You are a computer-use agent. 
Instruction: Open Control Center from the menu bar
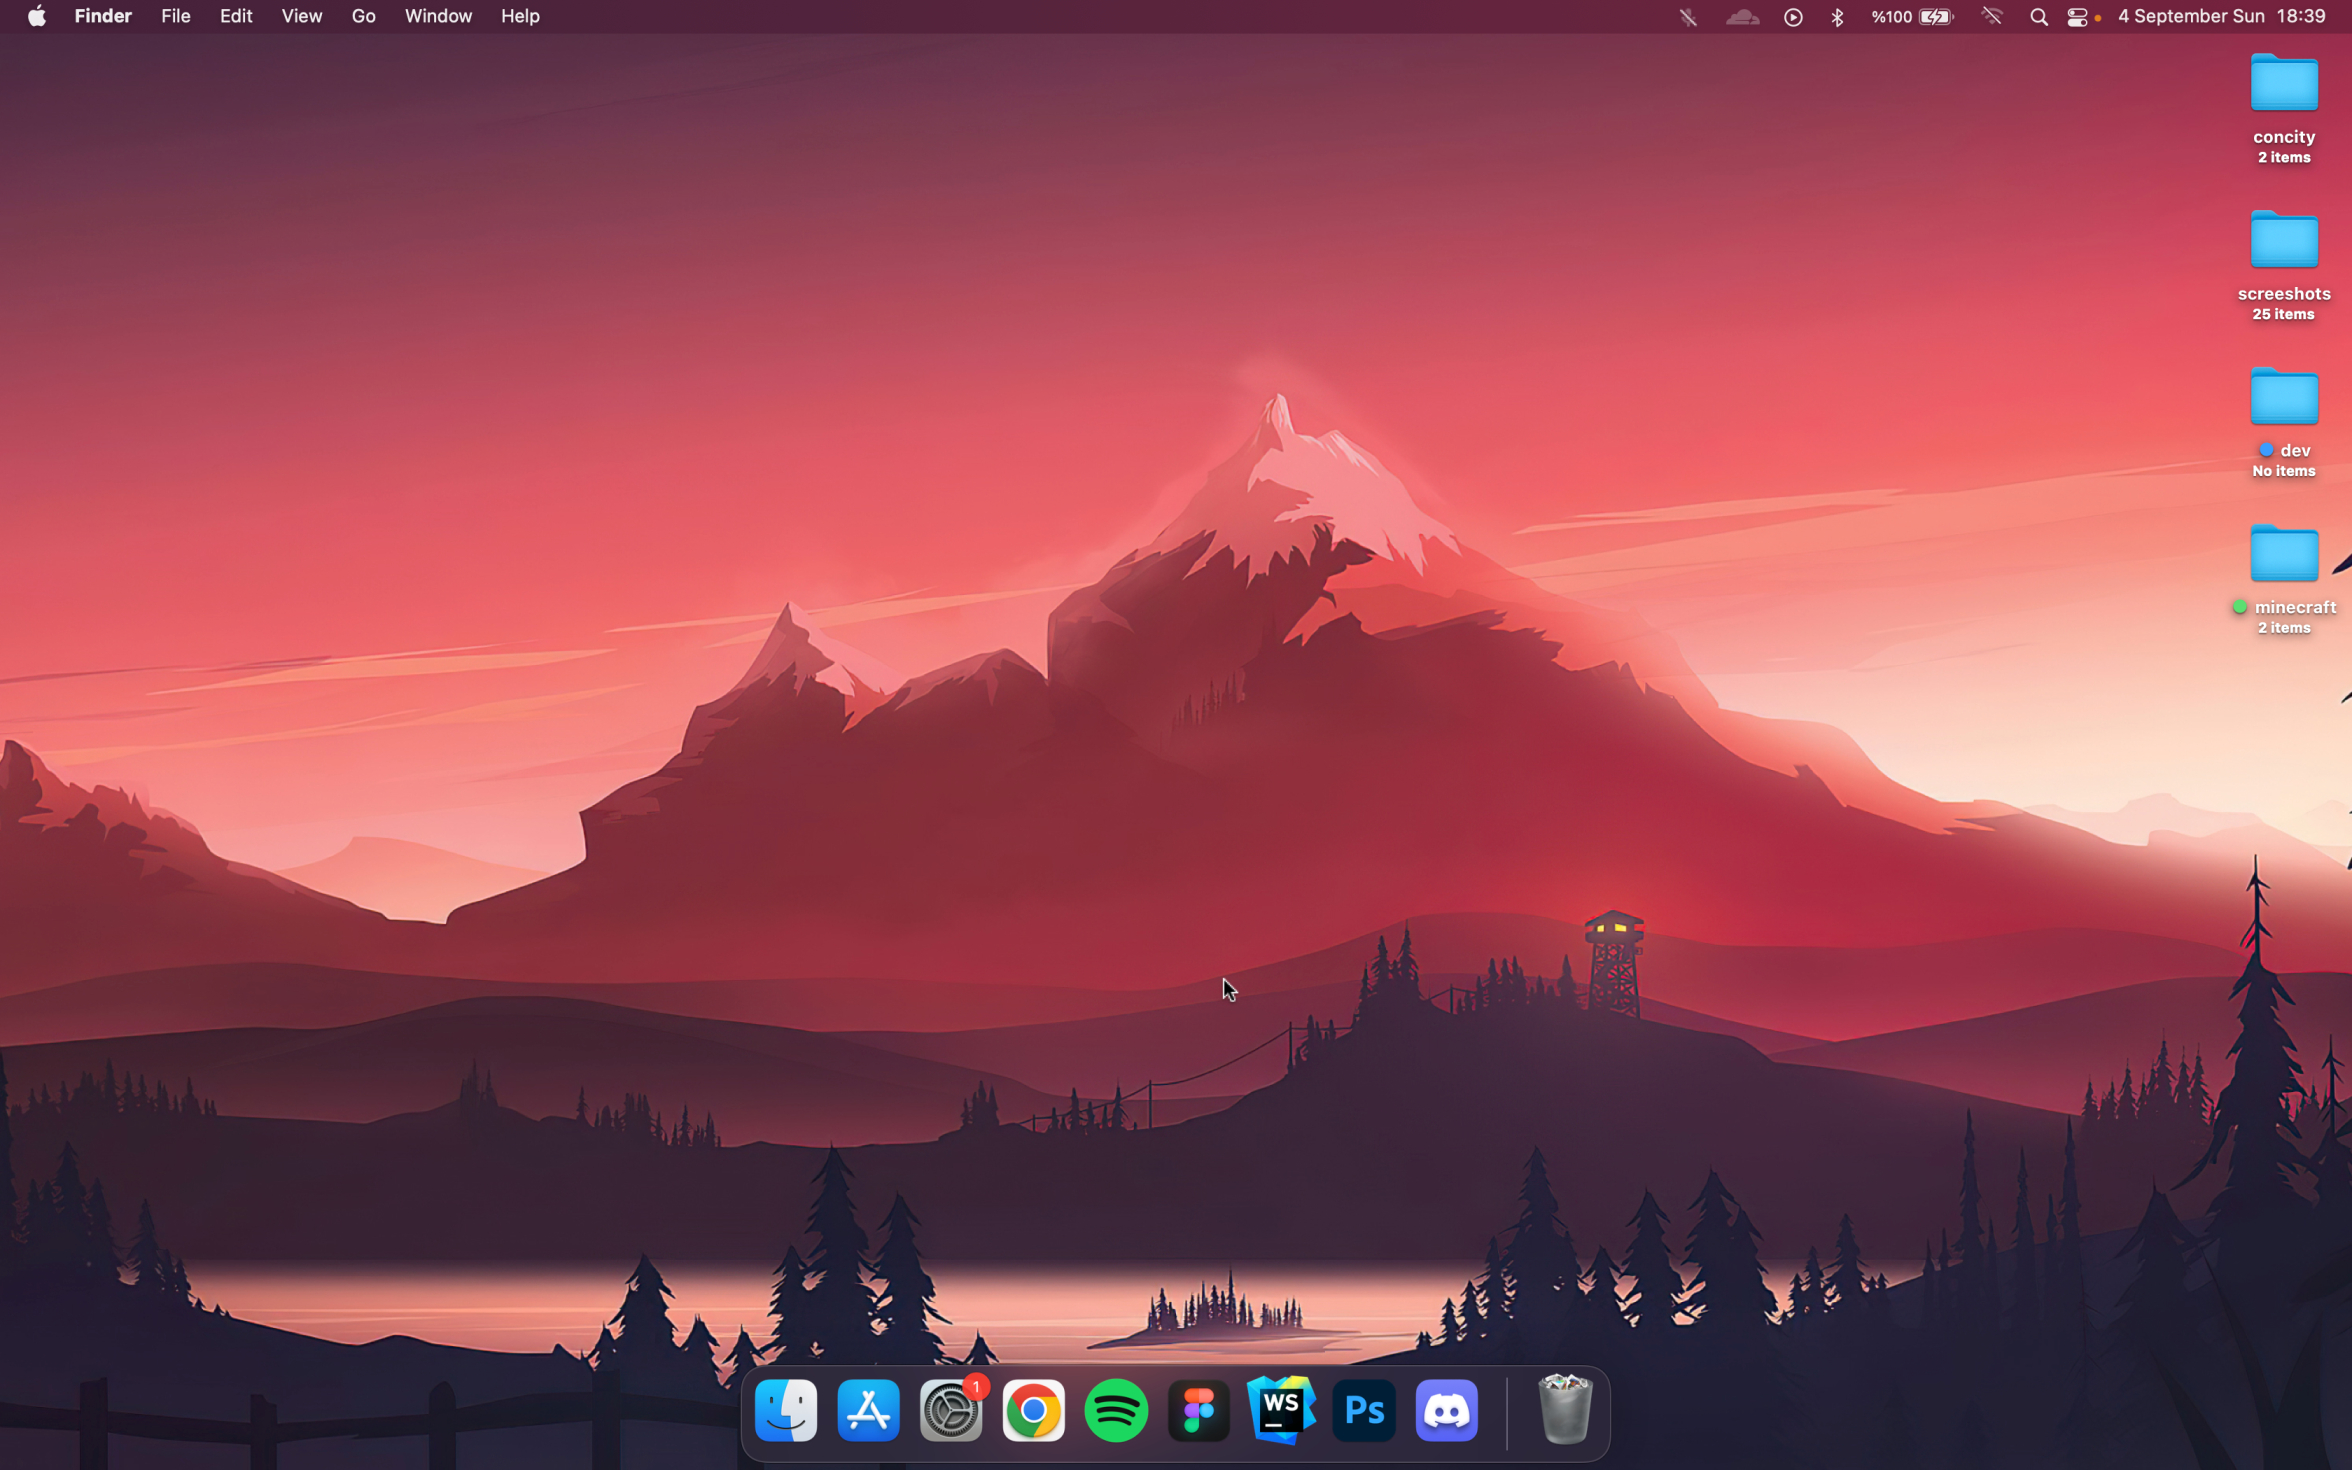2078,17
